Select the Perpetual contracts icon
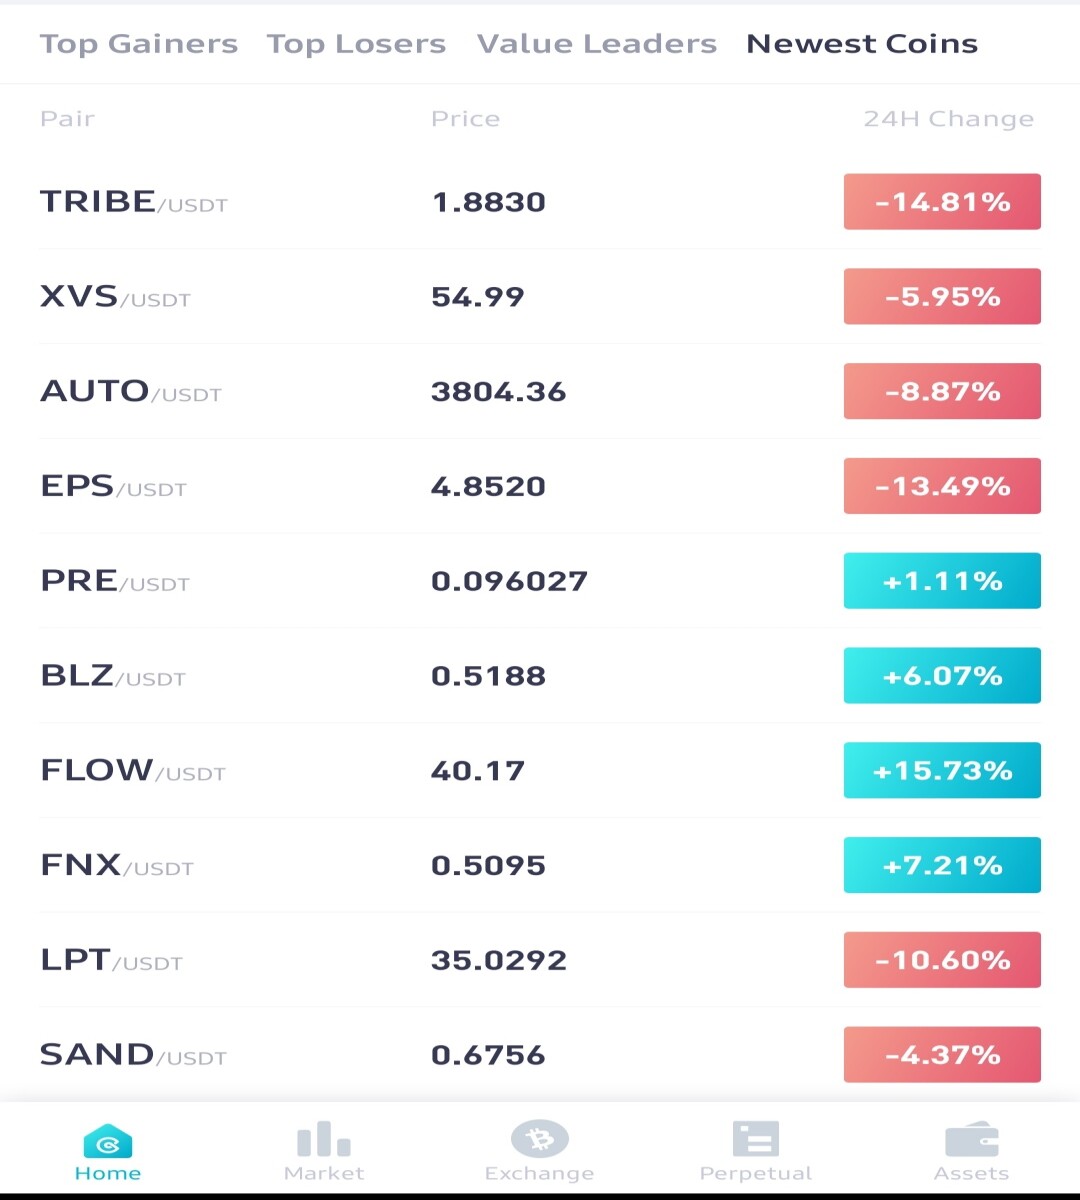 point(756,1139)
